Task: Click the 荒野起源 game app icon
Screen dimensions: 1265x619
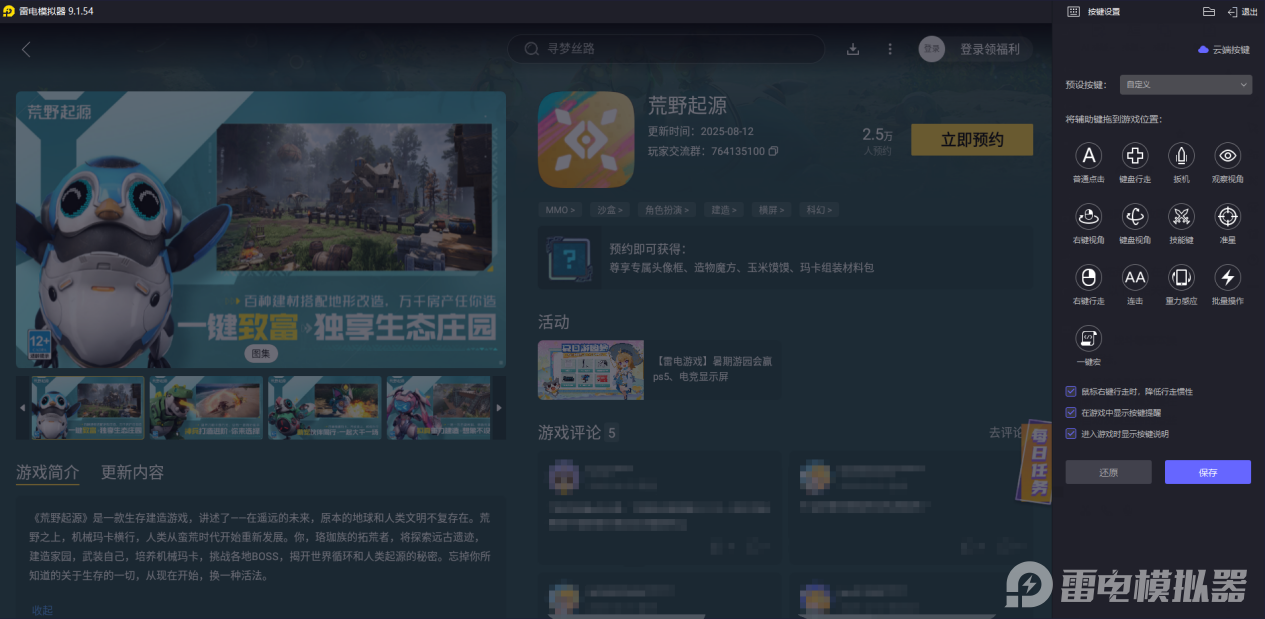Action: pyautogui.click(x=586, y=140)
